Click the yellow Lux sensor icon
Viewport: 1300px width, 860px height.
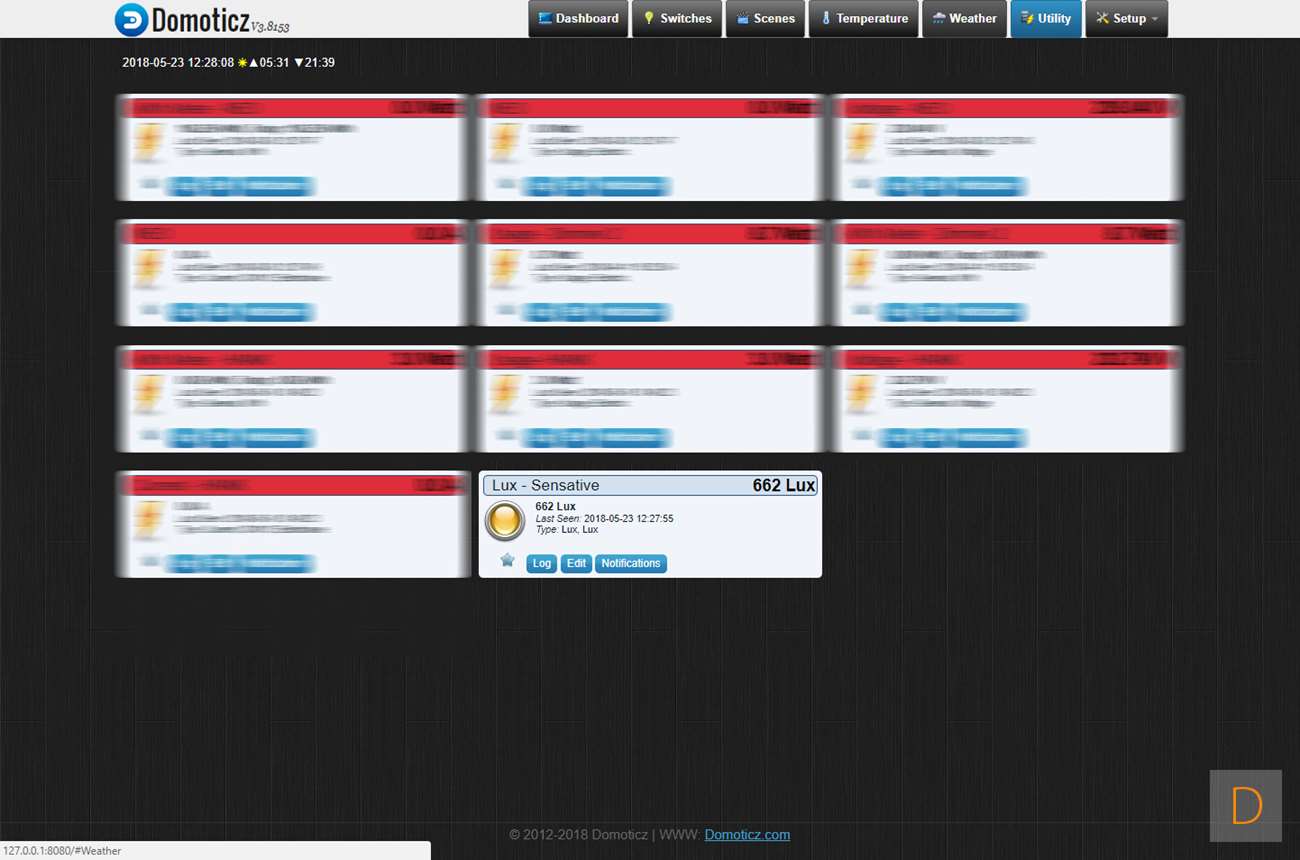(x=505, y=521)
